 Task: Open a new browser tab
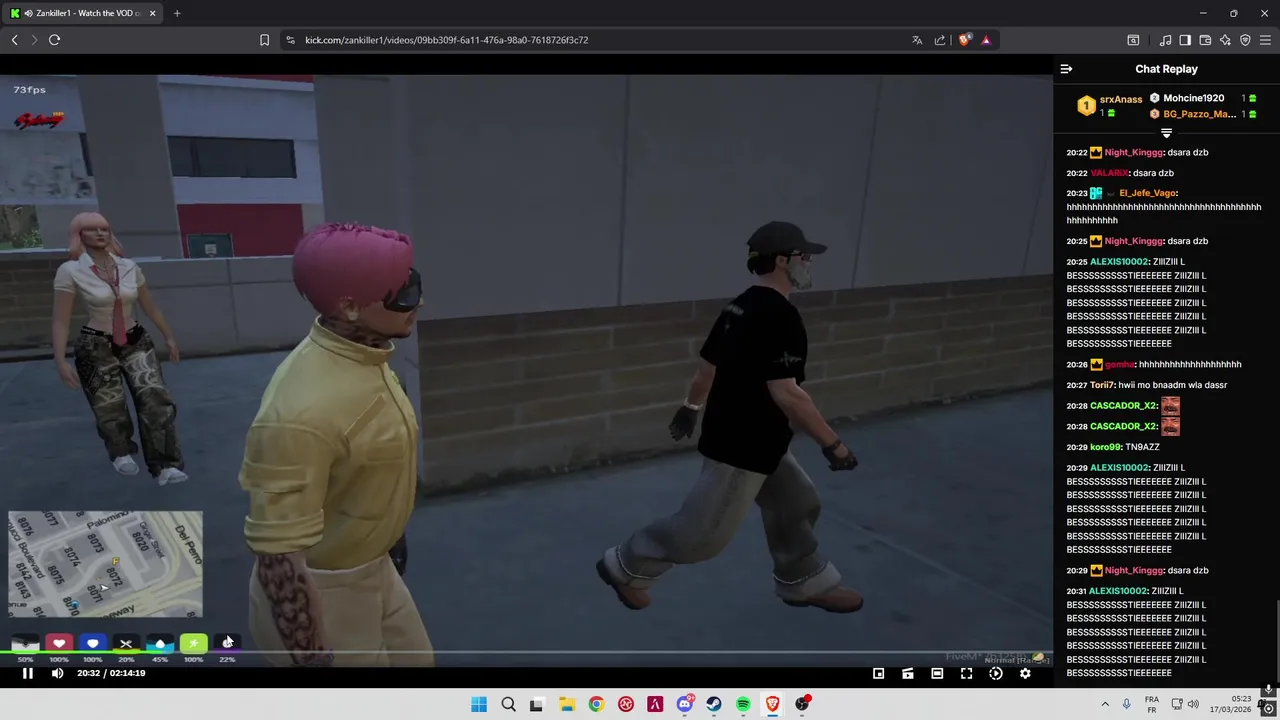[x=177, y=13]
